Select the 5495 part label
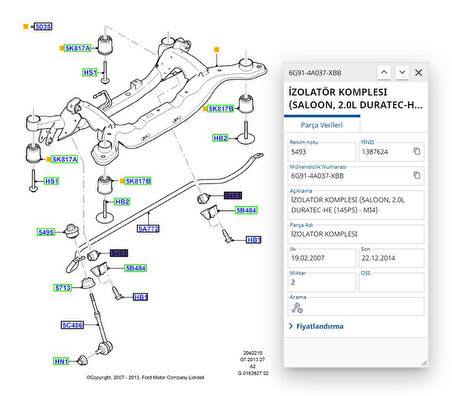Viewport: 452px width, 396px height. [46, 232]
